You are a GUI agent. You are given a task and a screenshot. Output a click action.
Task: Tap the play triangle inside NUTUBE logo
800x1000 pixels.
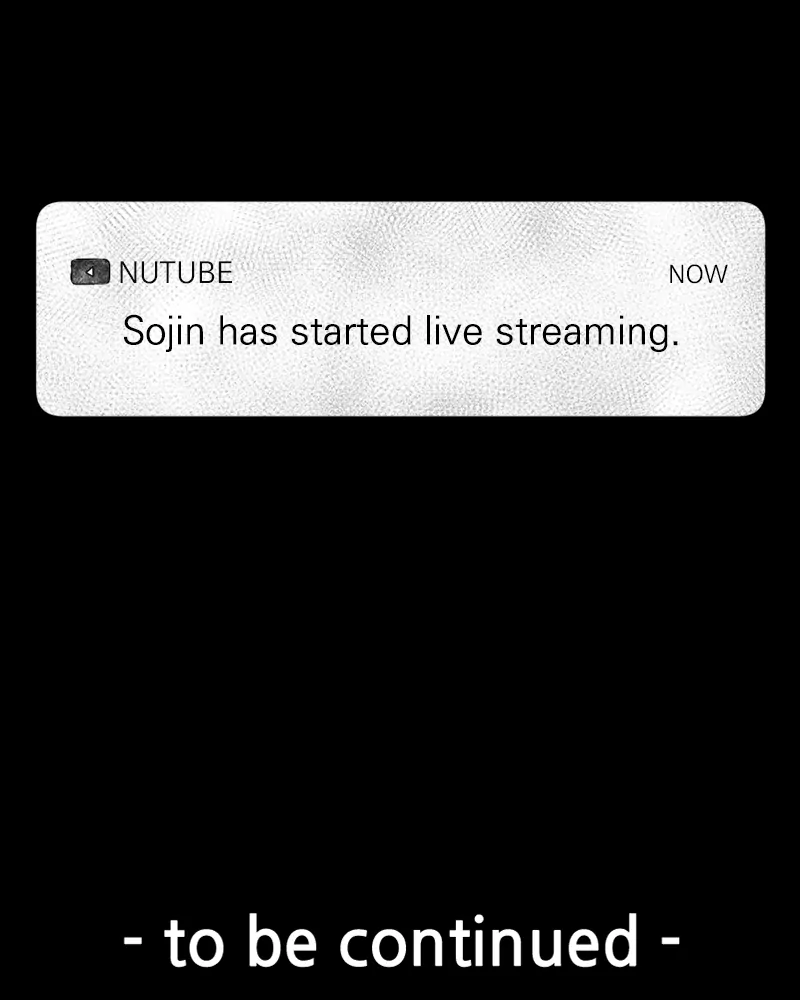tap(90, 272)
